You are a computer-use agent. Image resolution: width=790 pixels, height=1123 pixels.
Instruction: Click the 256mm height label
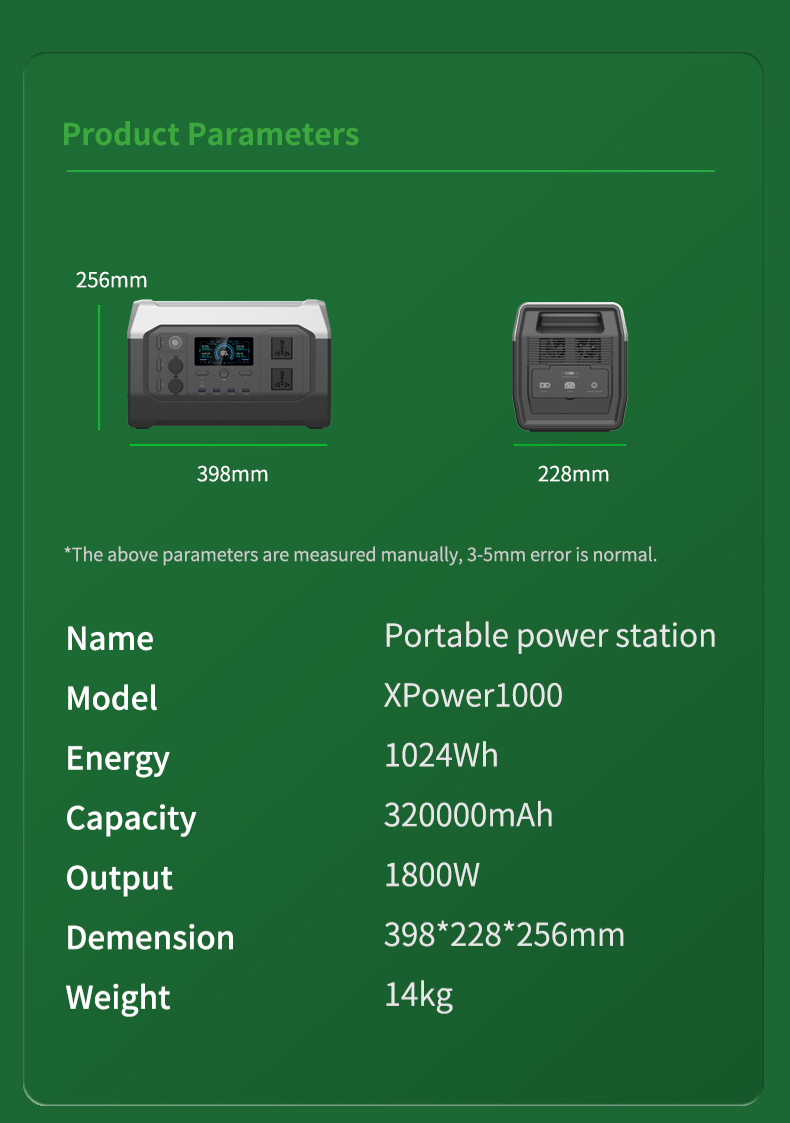coord(111,280)
